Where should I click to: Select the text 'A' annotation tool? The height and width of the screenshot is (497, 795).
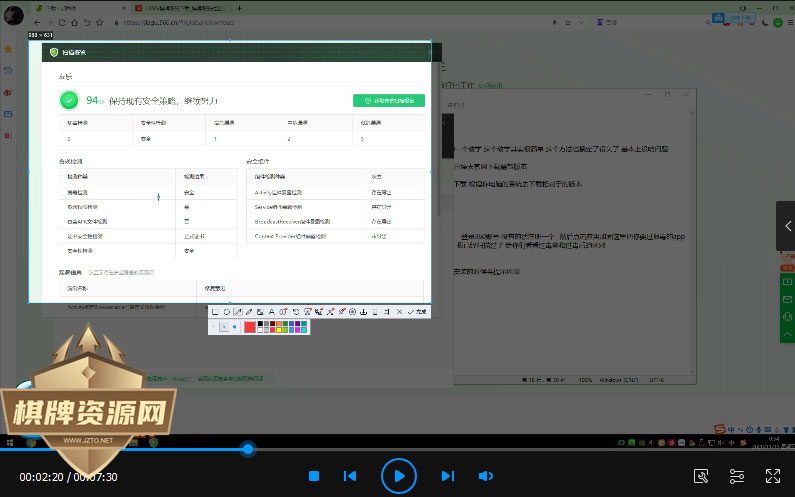pos(271,312)
